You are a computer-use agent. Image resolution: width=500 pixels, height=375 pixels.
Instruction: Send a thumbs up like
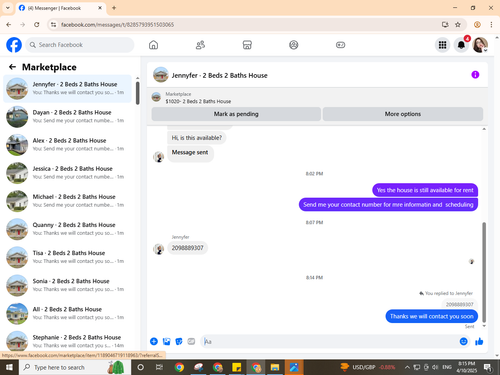[479, 341]
